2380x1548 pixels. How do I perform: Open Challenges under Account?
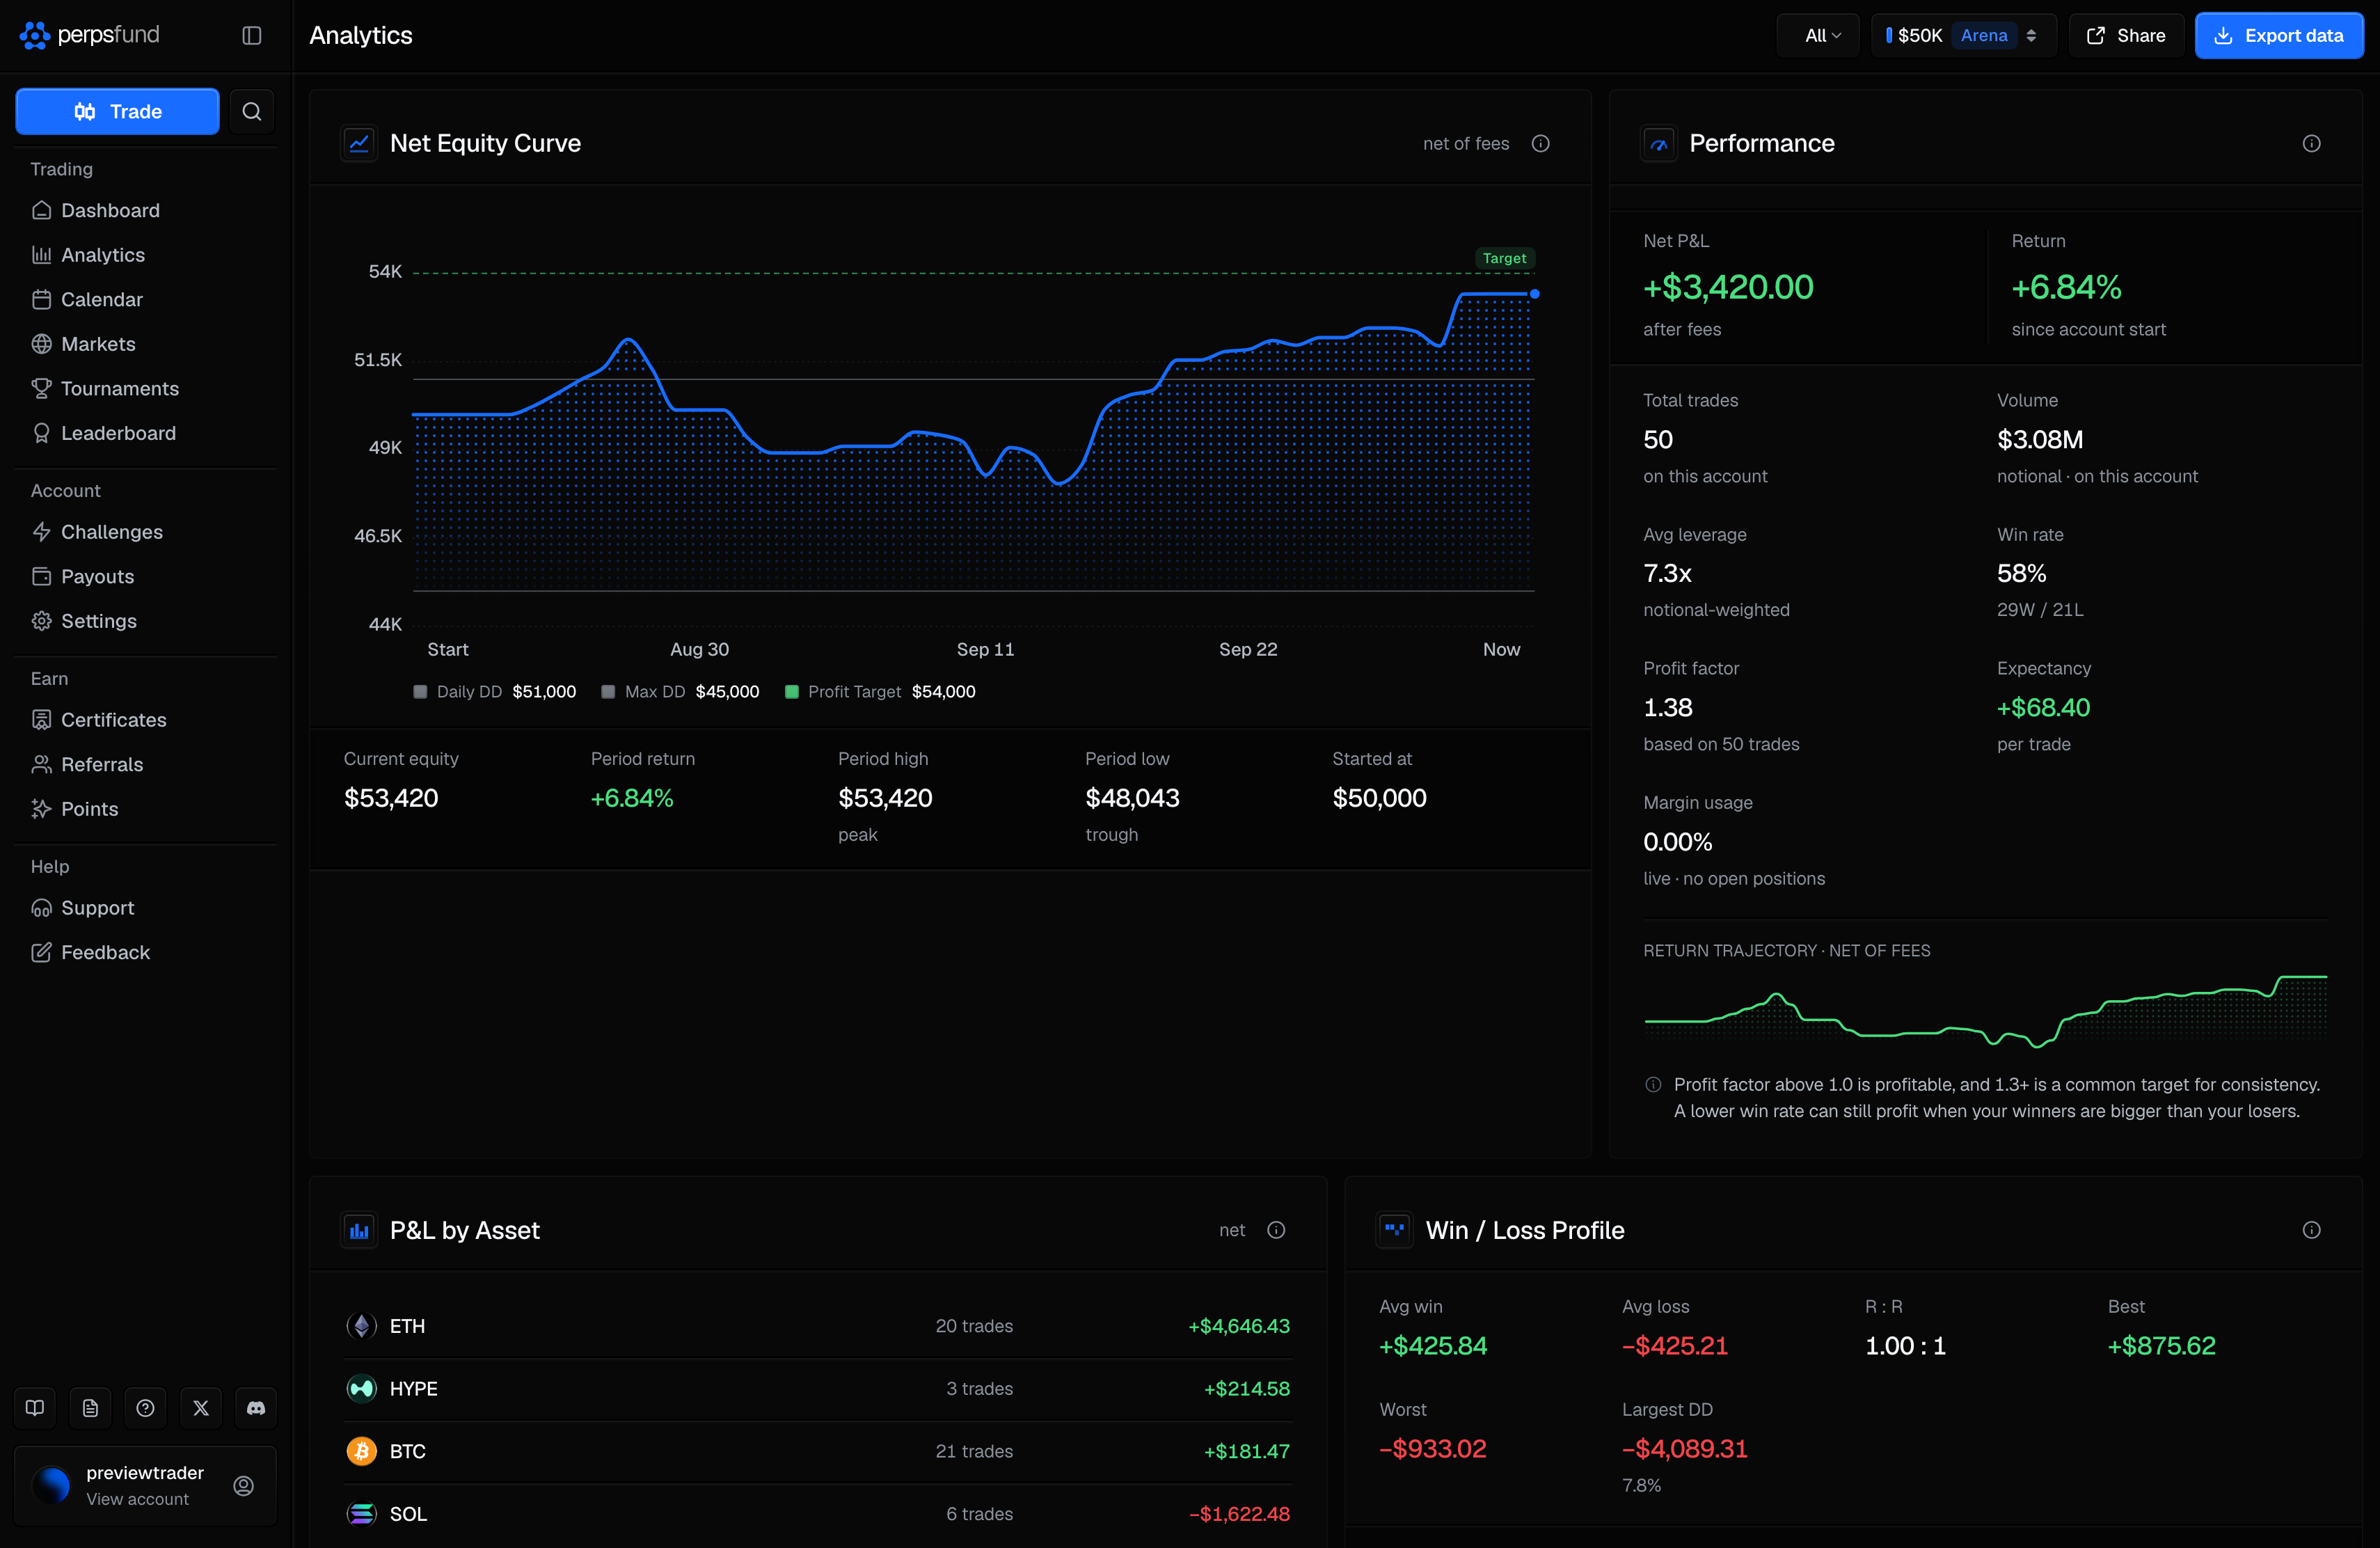click(x=145, y=532)
